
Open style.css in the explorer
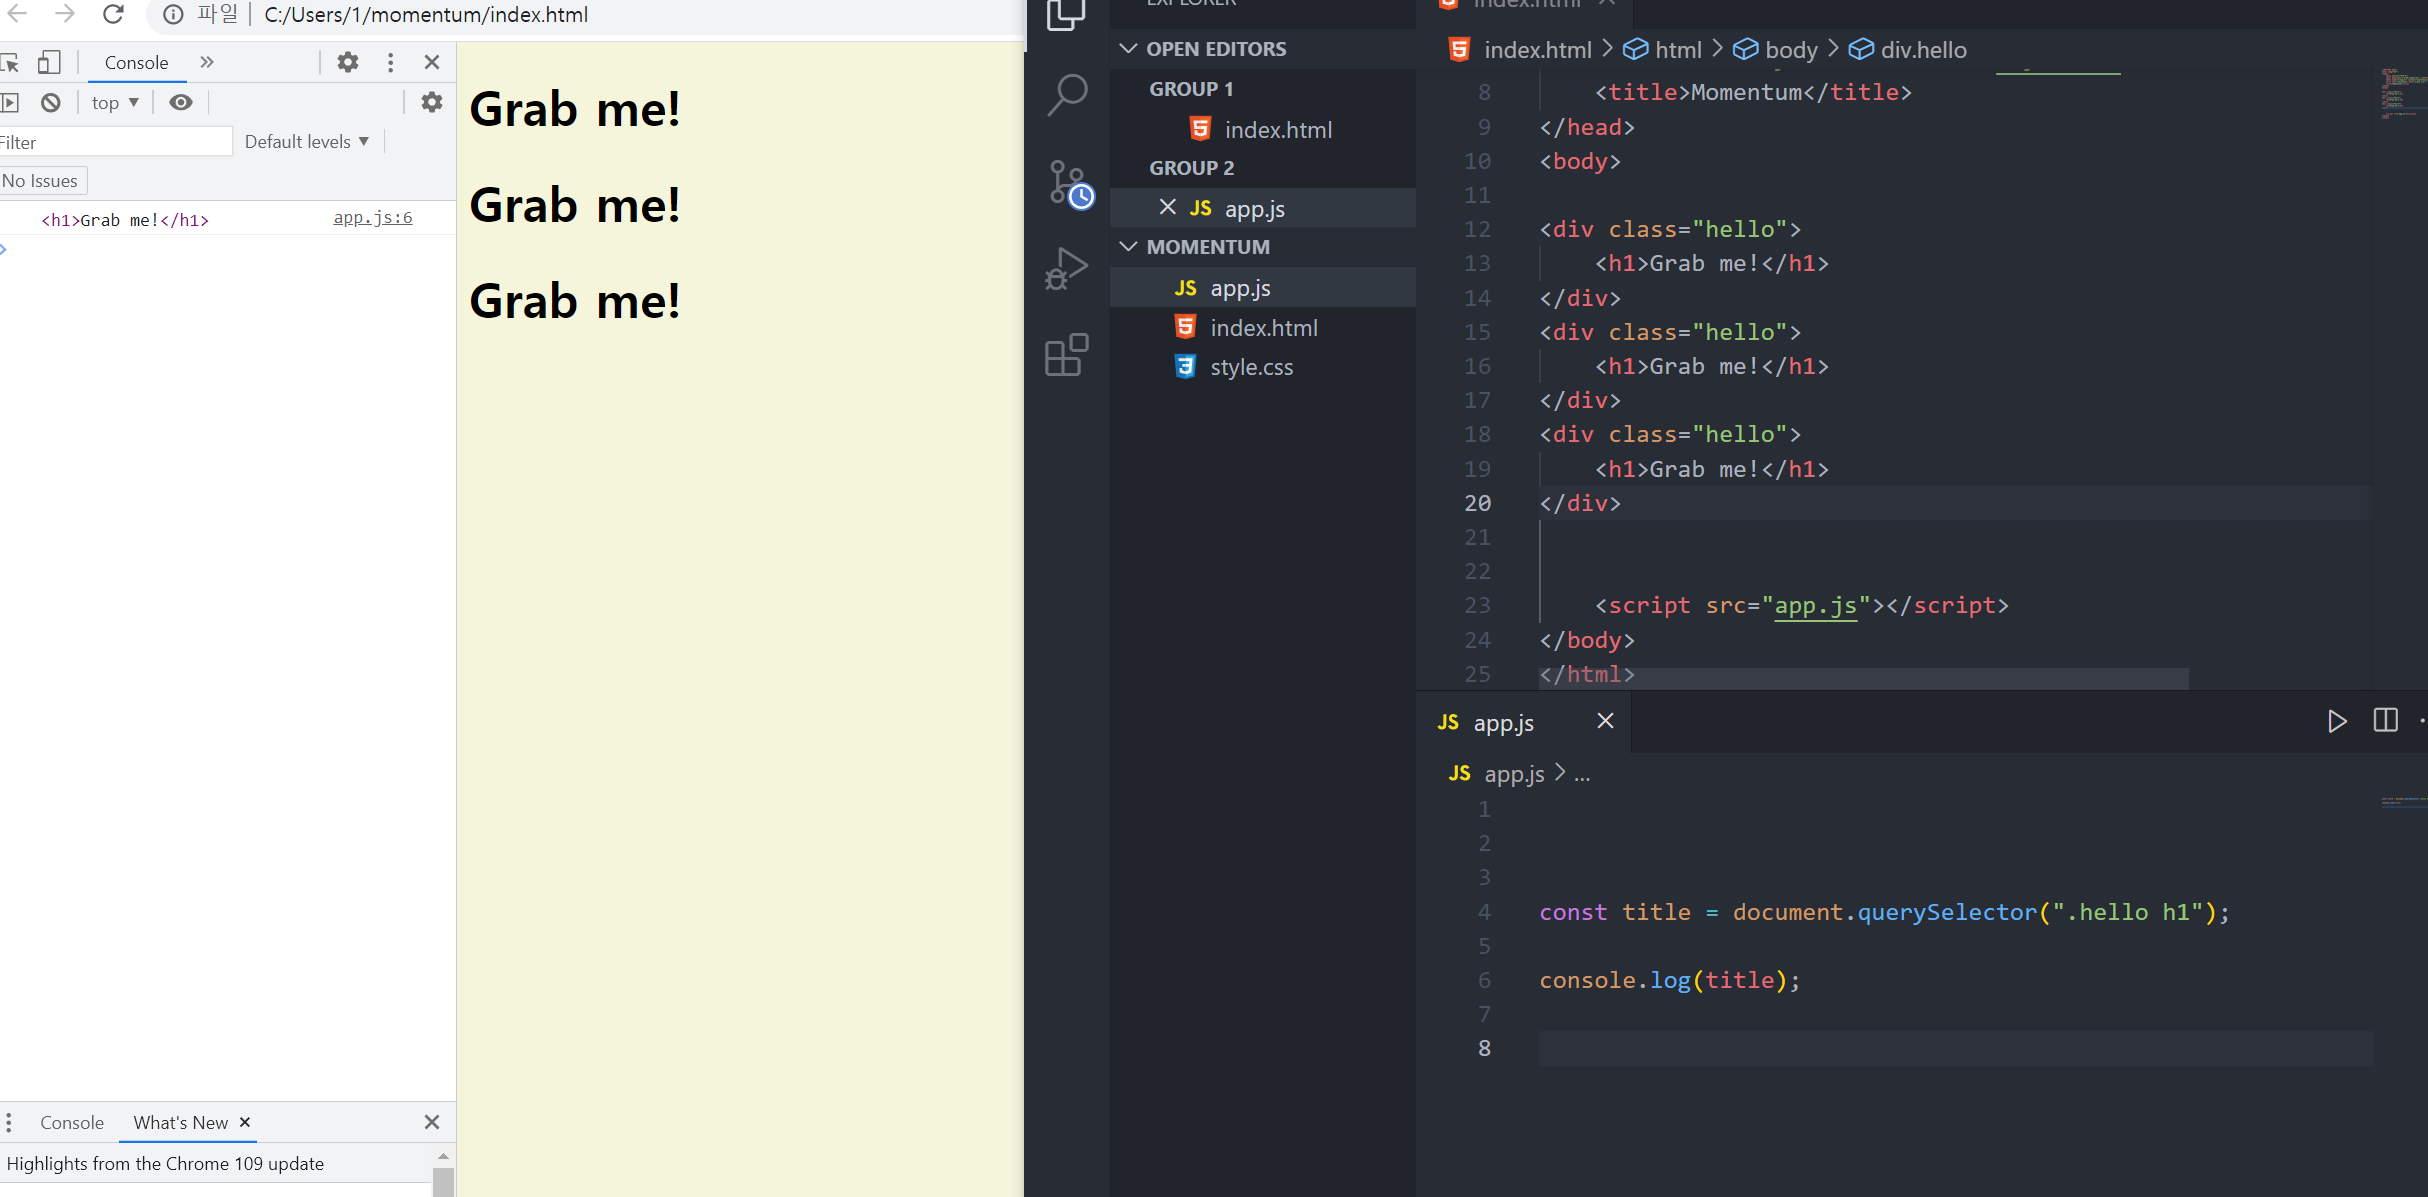[1251, 367]
